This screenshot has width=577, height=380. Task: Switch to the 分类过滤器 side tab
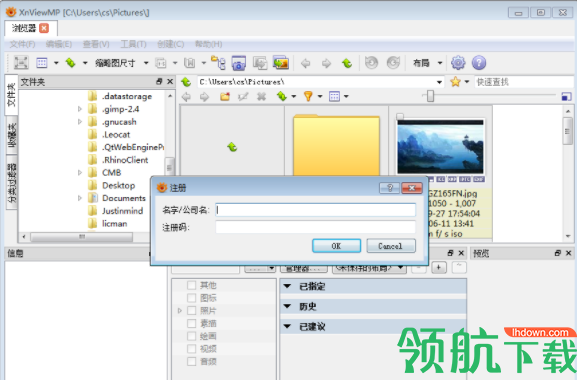[x=12, y=183]
